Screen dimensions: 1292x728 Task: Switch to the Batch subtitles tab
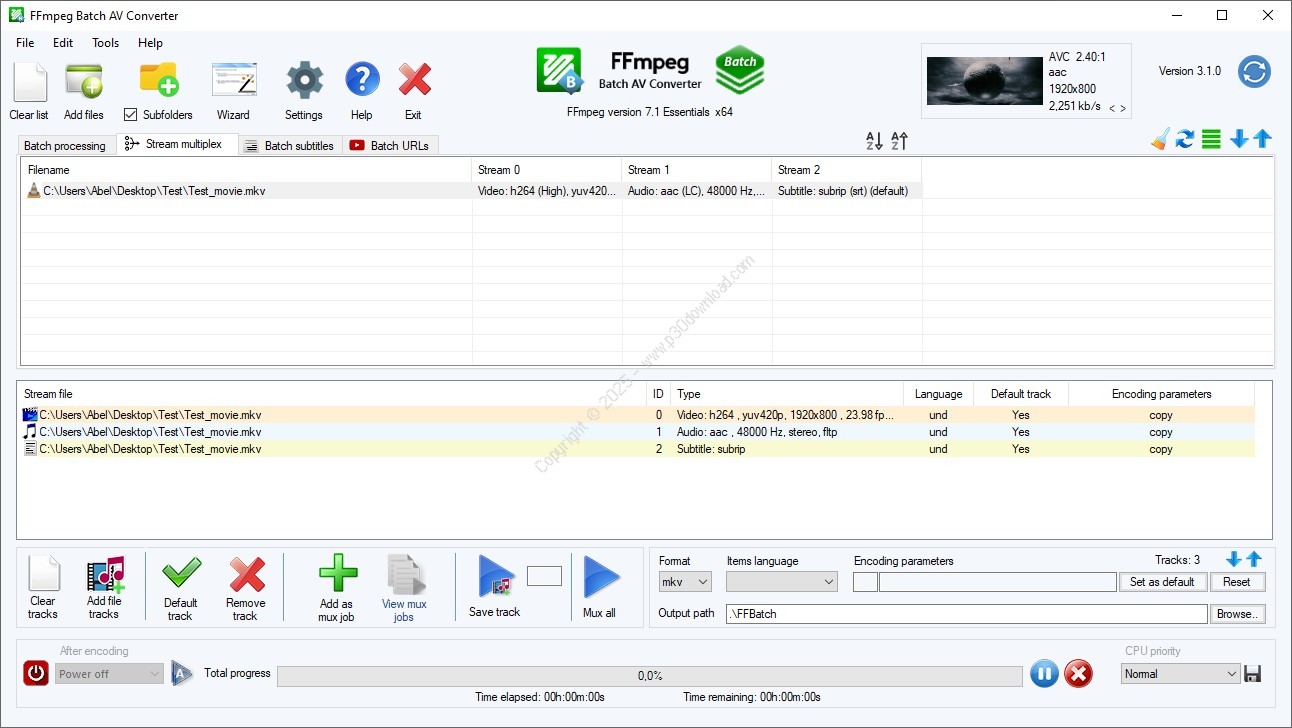(x=290, y=146)
